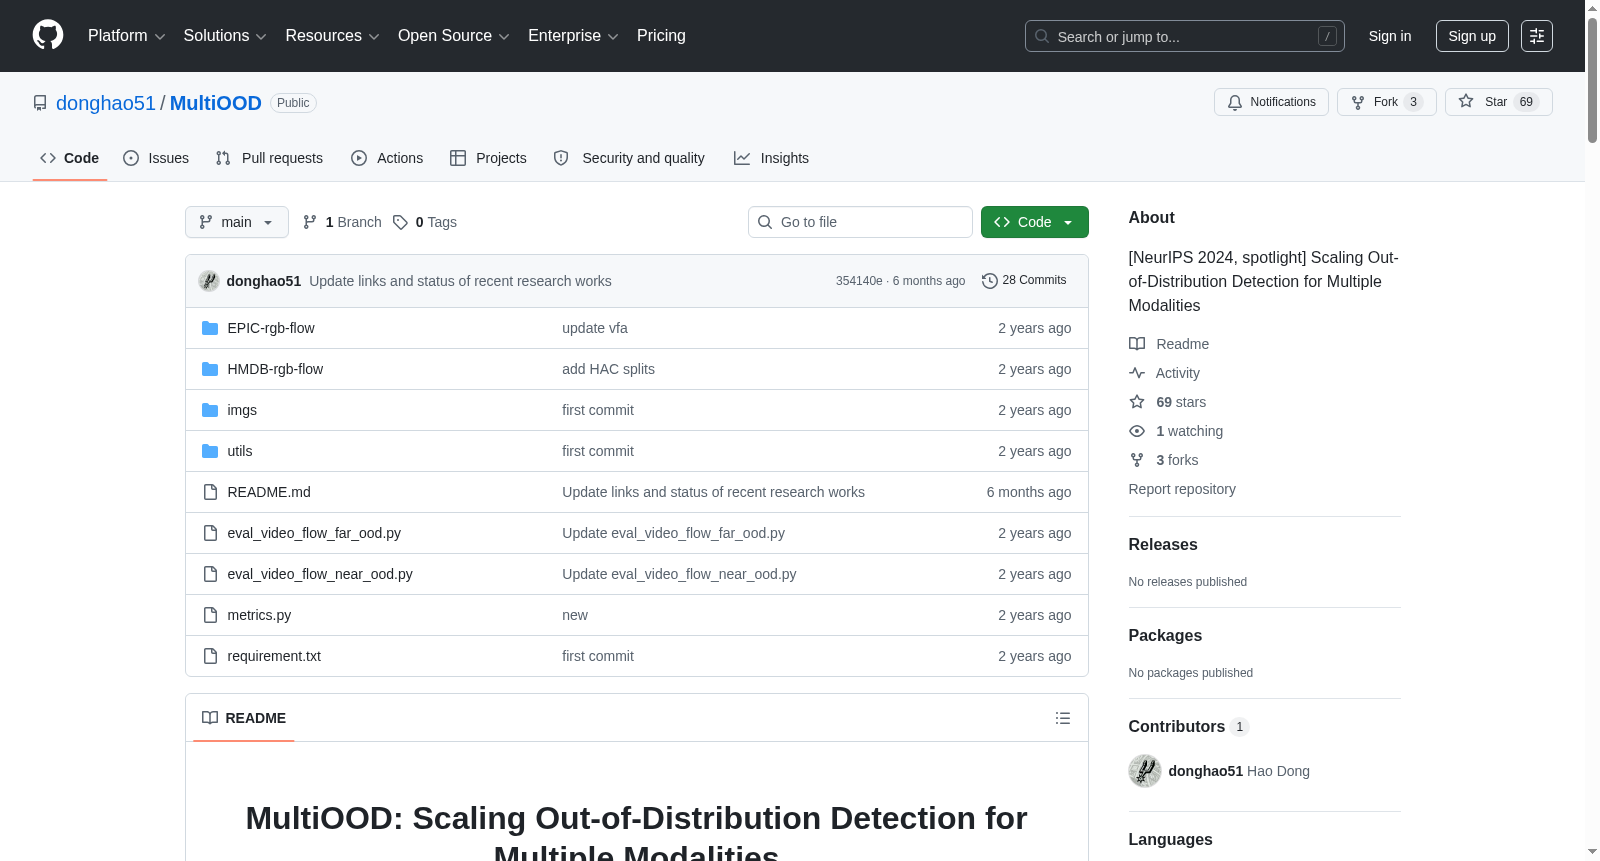
Task: Open the utils folder
Action: point(240,451)
